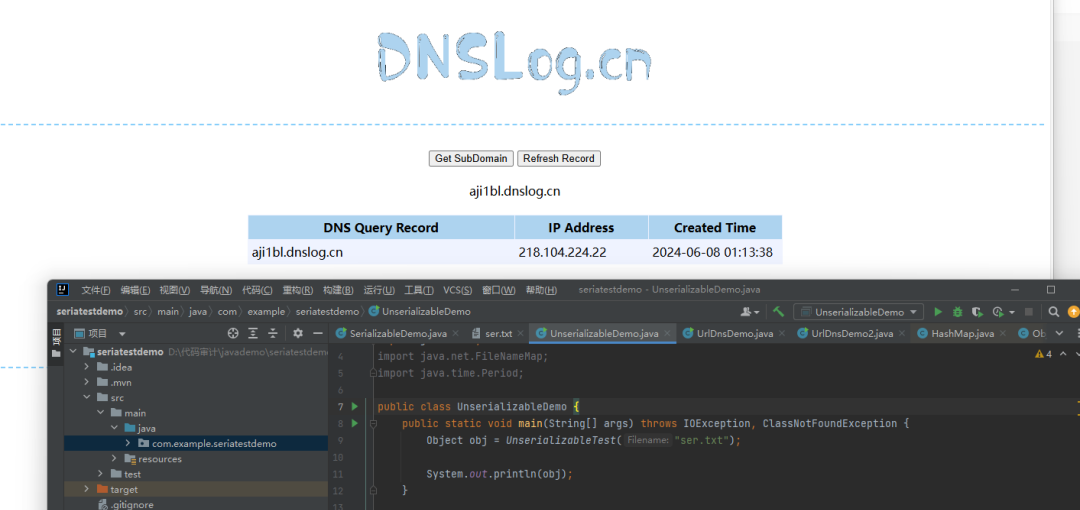Close the UrlDnsDemo2.java tab

pos(902,334)
